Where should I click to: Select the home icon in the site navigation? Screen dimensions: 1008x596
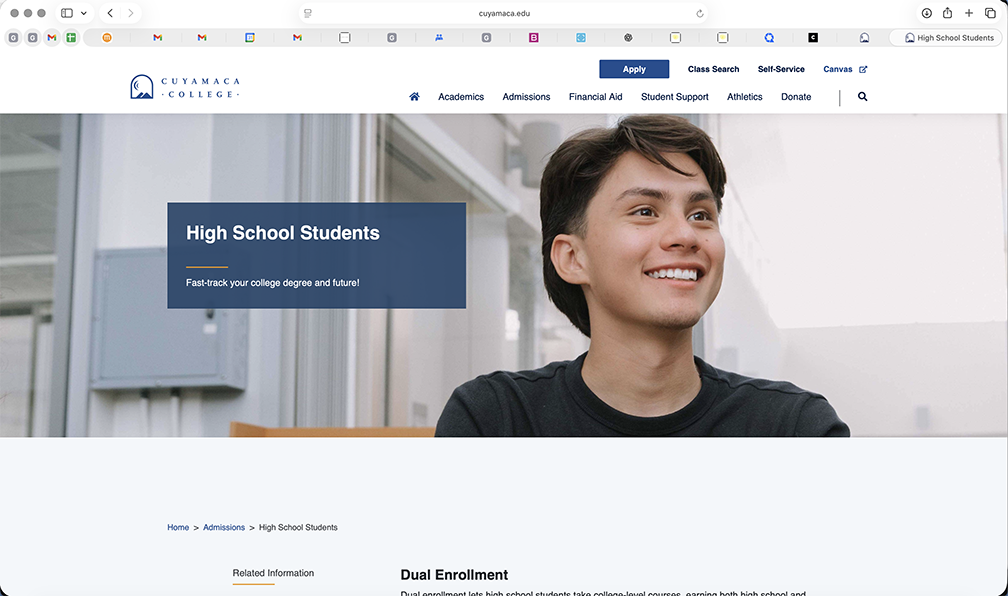coord(414,96)
